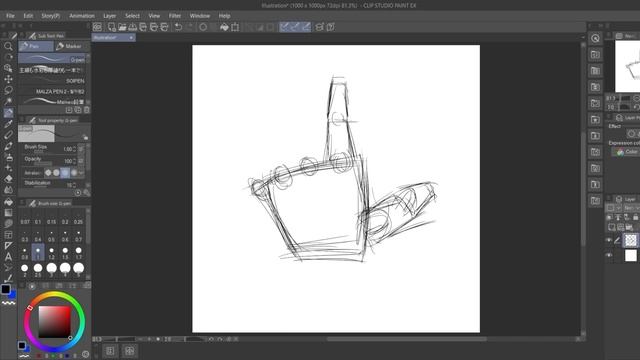Delete sub tool with trash icon
Viewport: 640px width, 360px height.
pos(87,110)
